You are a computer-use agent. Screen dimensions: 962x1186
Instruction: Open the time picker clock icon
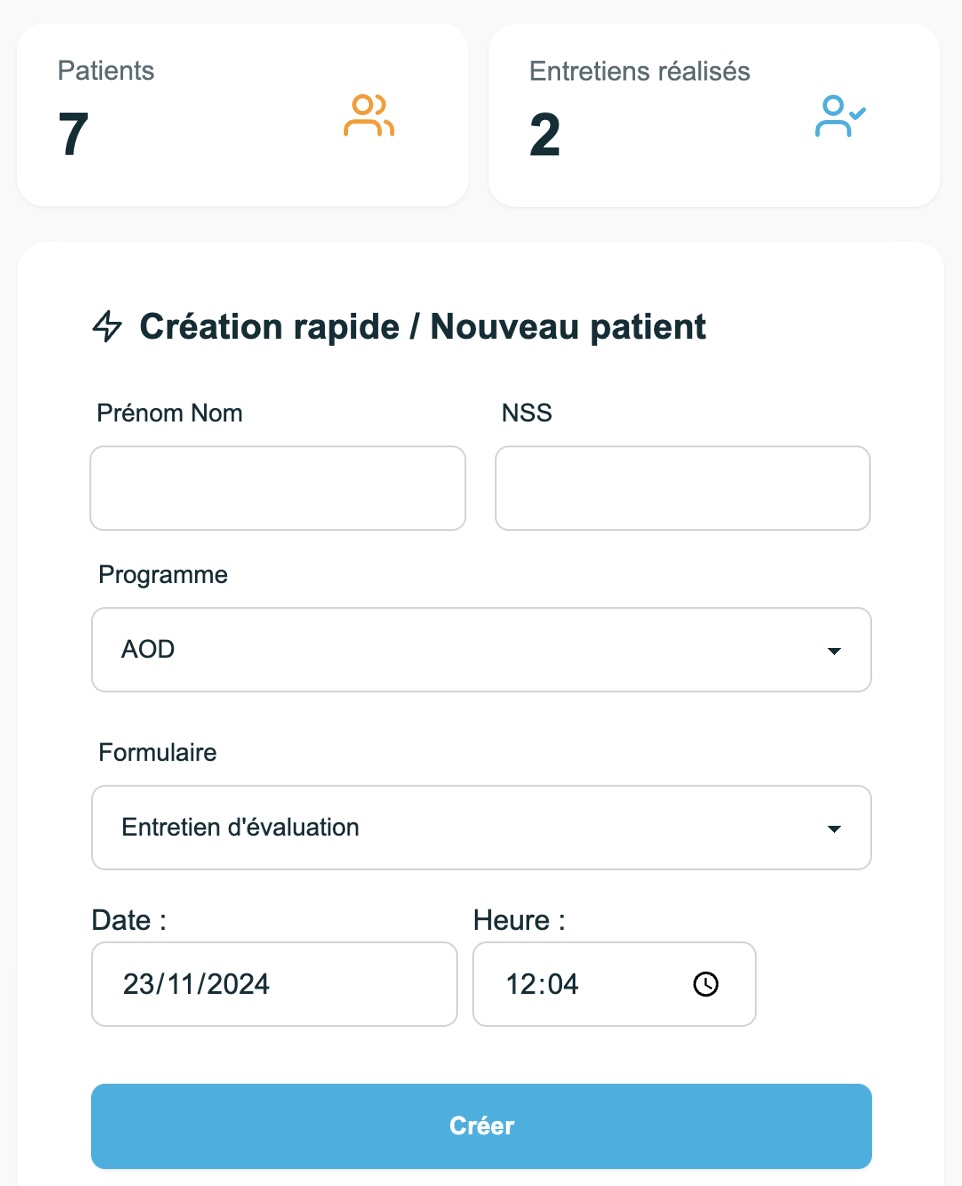[706, 984]
